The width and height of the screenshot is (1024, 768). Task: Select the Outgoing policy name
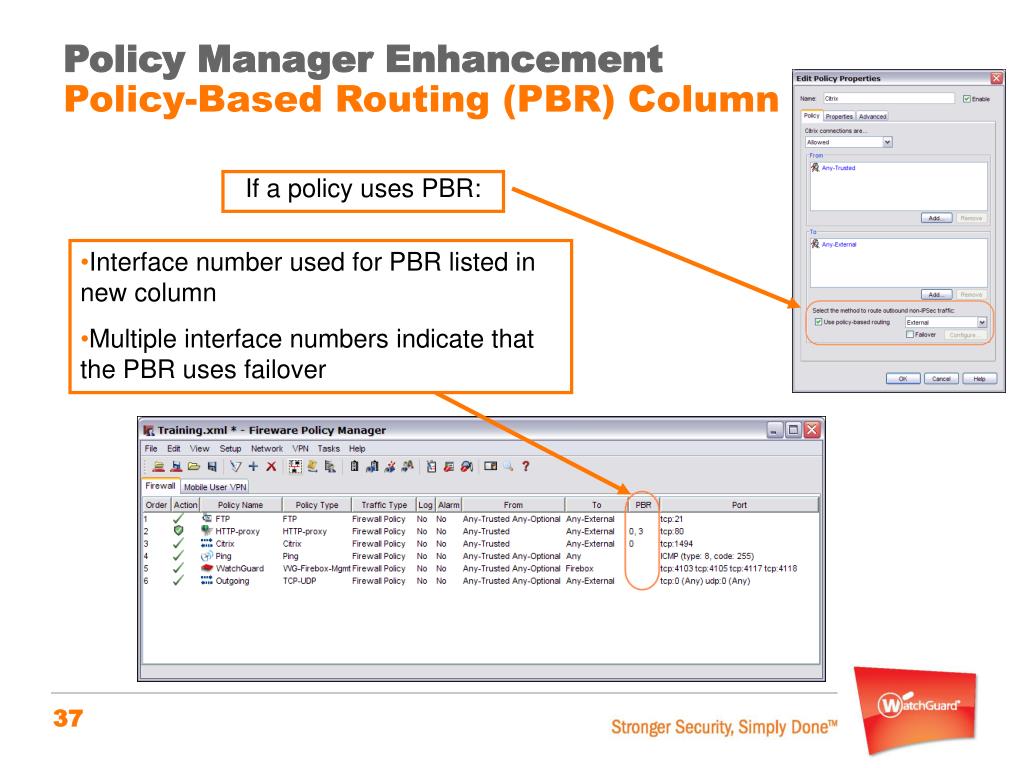(x=232, y=581)
